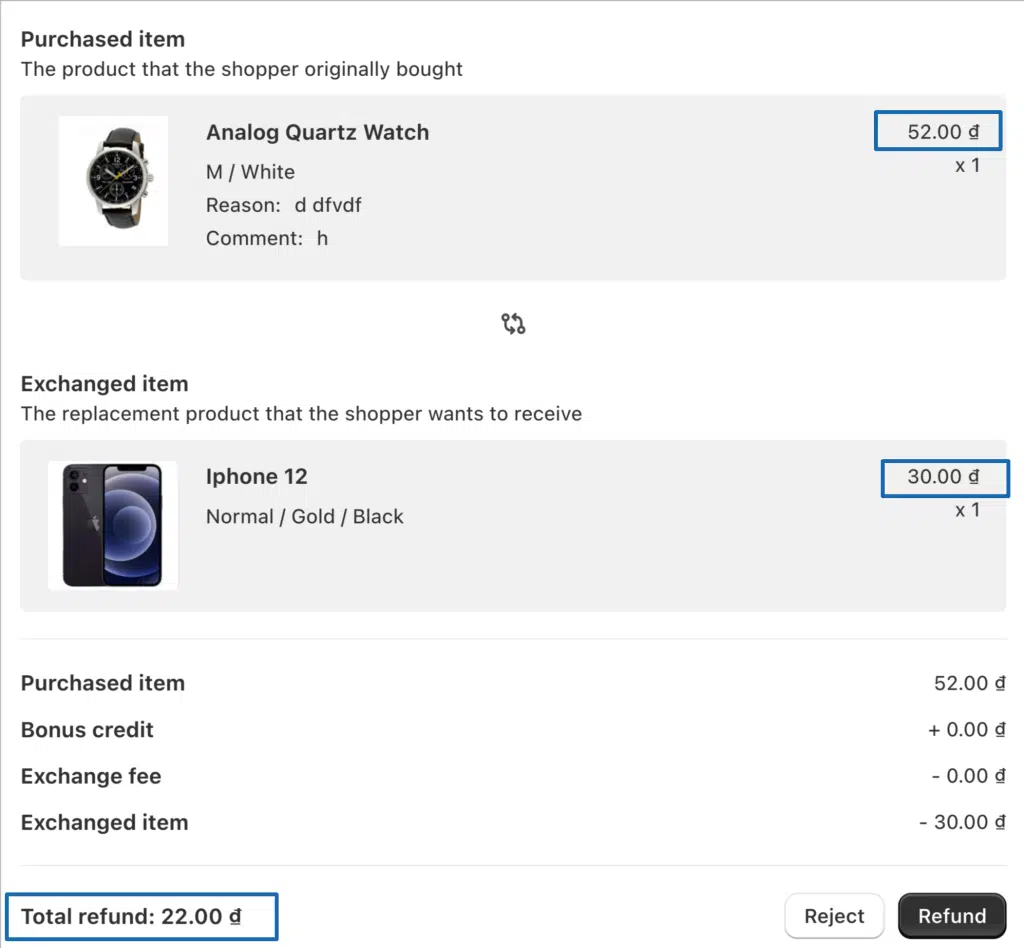Click the Iphone 12 product name
Image resolution: width=1024 pixels, height=948 pixels.
coord(256,477)
